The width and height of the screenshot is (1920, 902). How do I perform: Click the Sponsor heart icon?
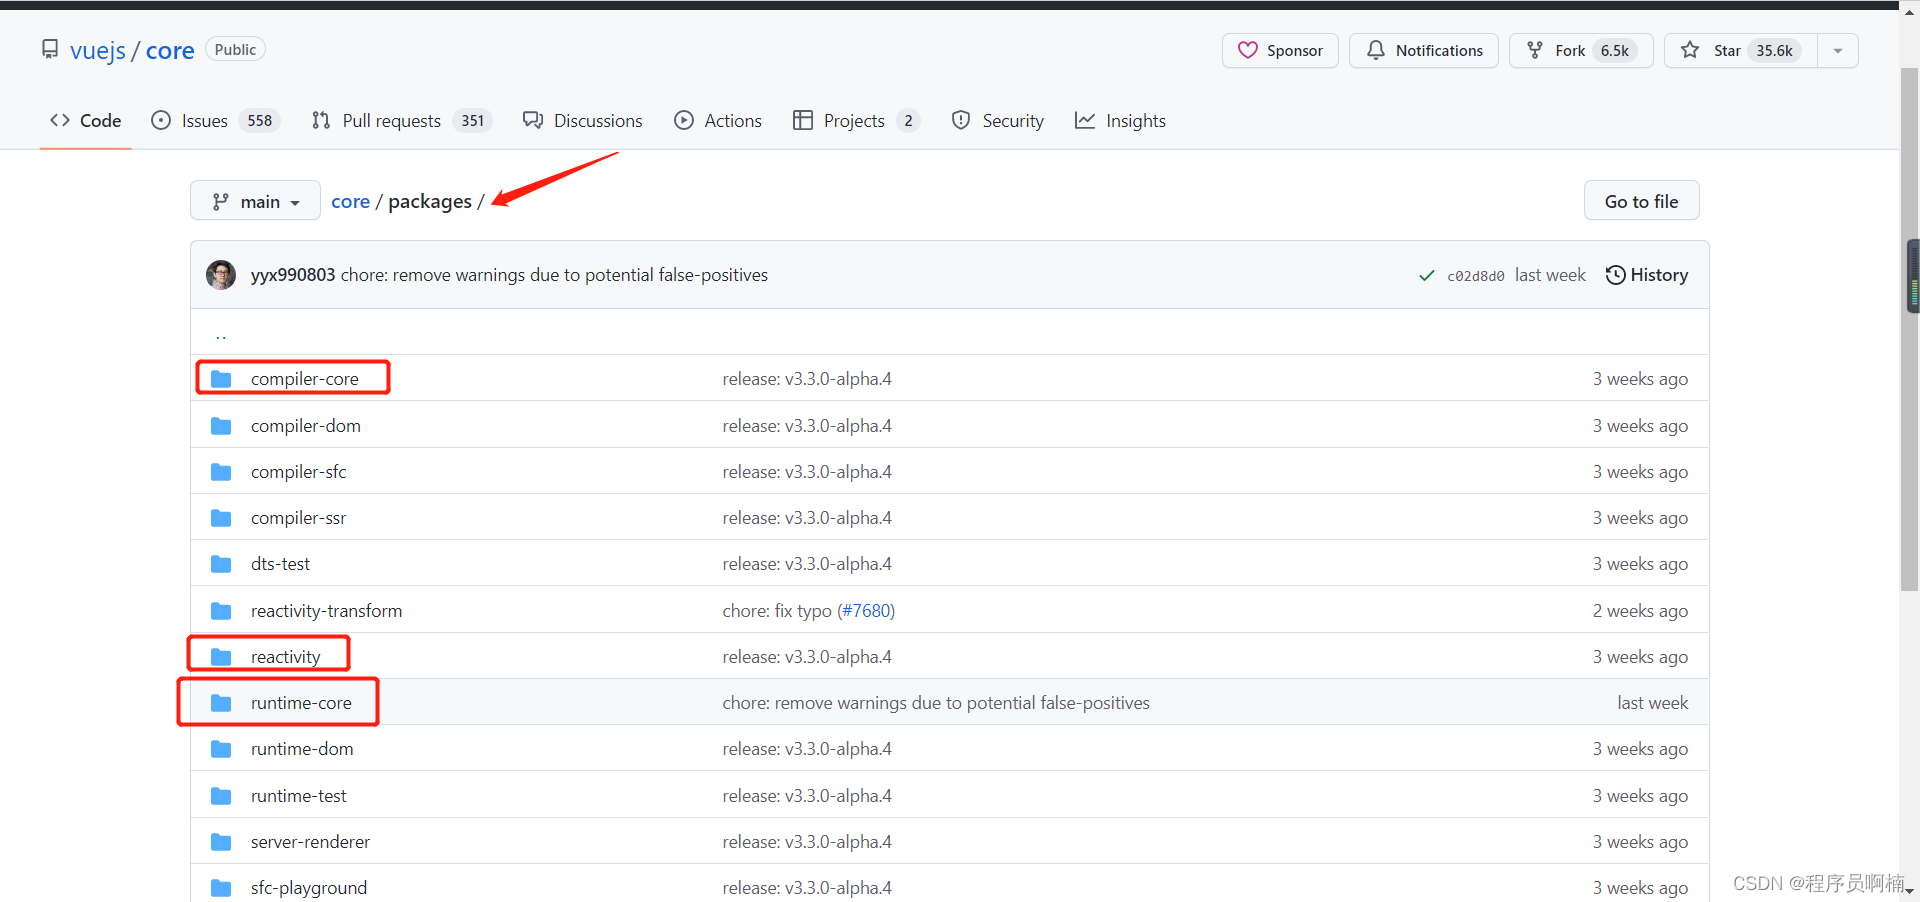pos(1248,50)
